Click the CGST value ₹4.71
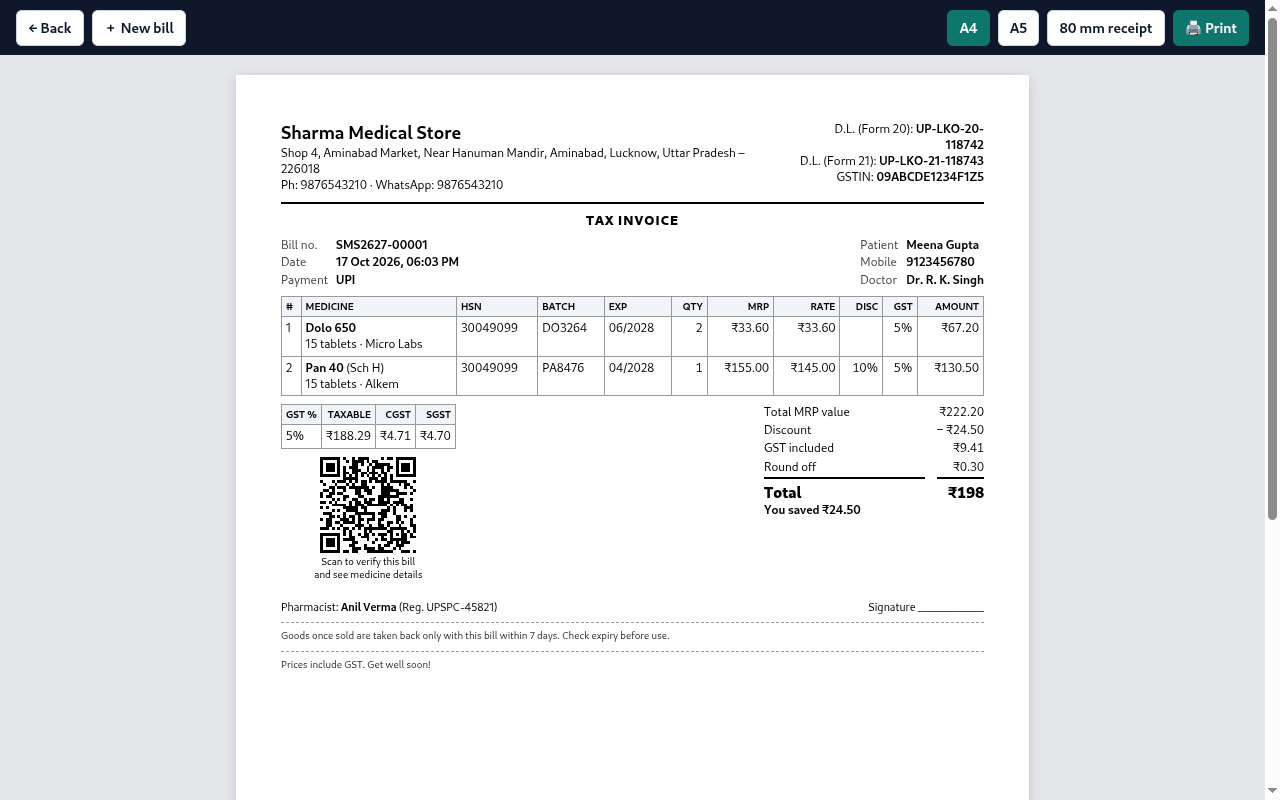The width and height of the screenshot is (1280, 800). pyautogui.click(x=396, y=436)
